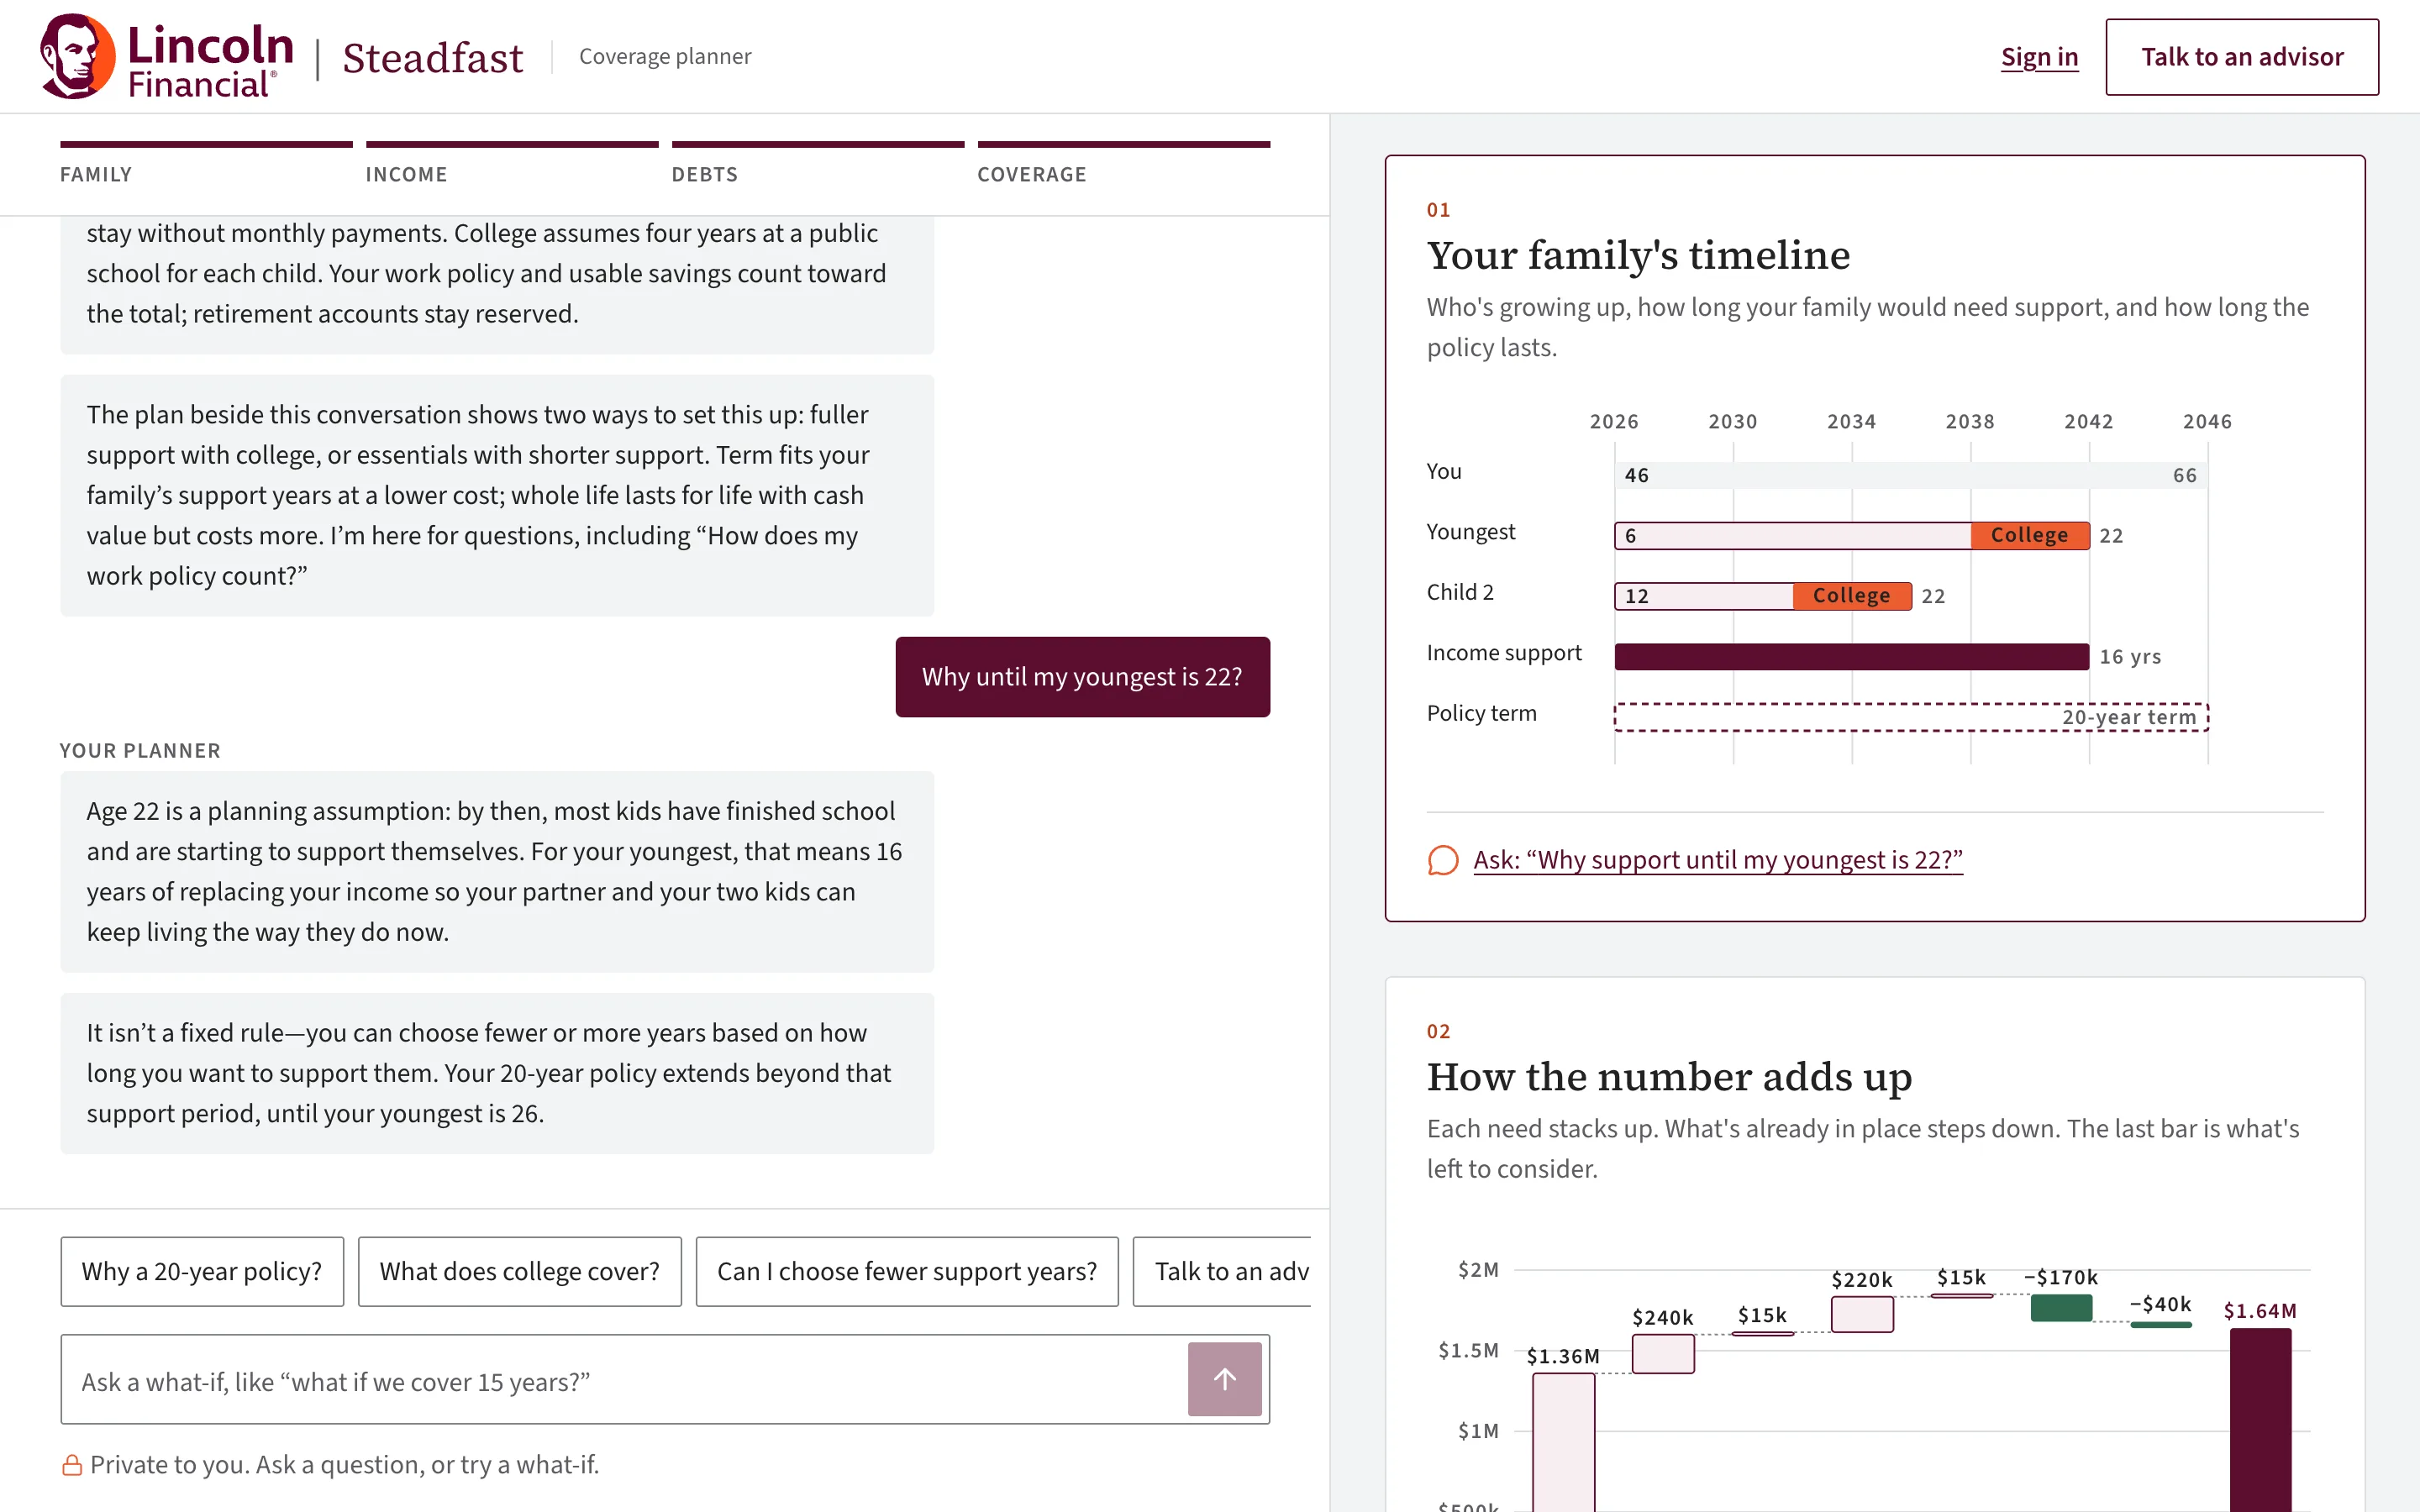Image resolution: width=2420 pixels, height=1512 pixels.
Task: Click the Why until my youngest is 22? message
Action: (1083, 677)
